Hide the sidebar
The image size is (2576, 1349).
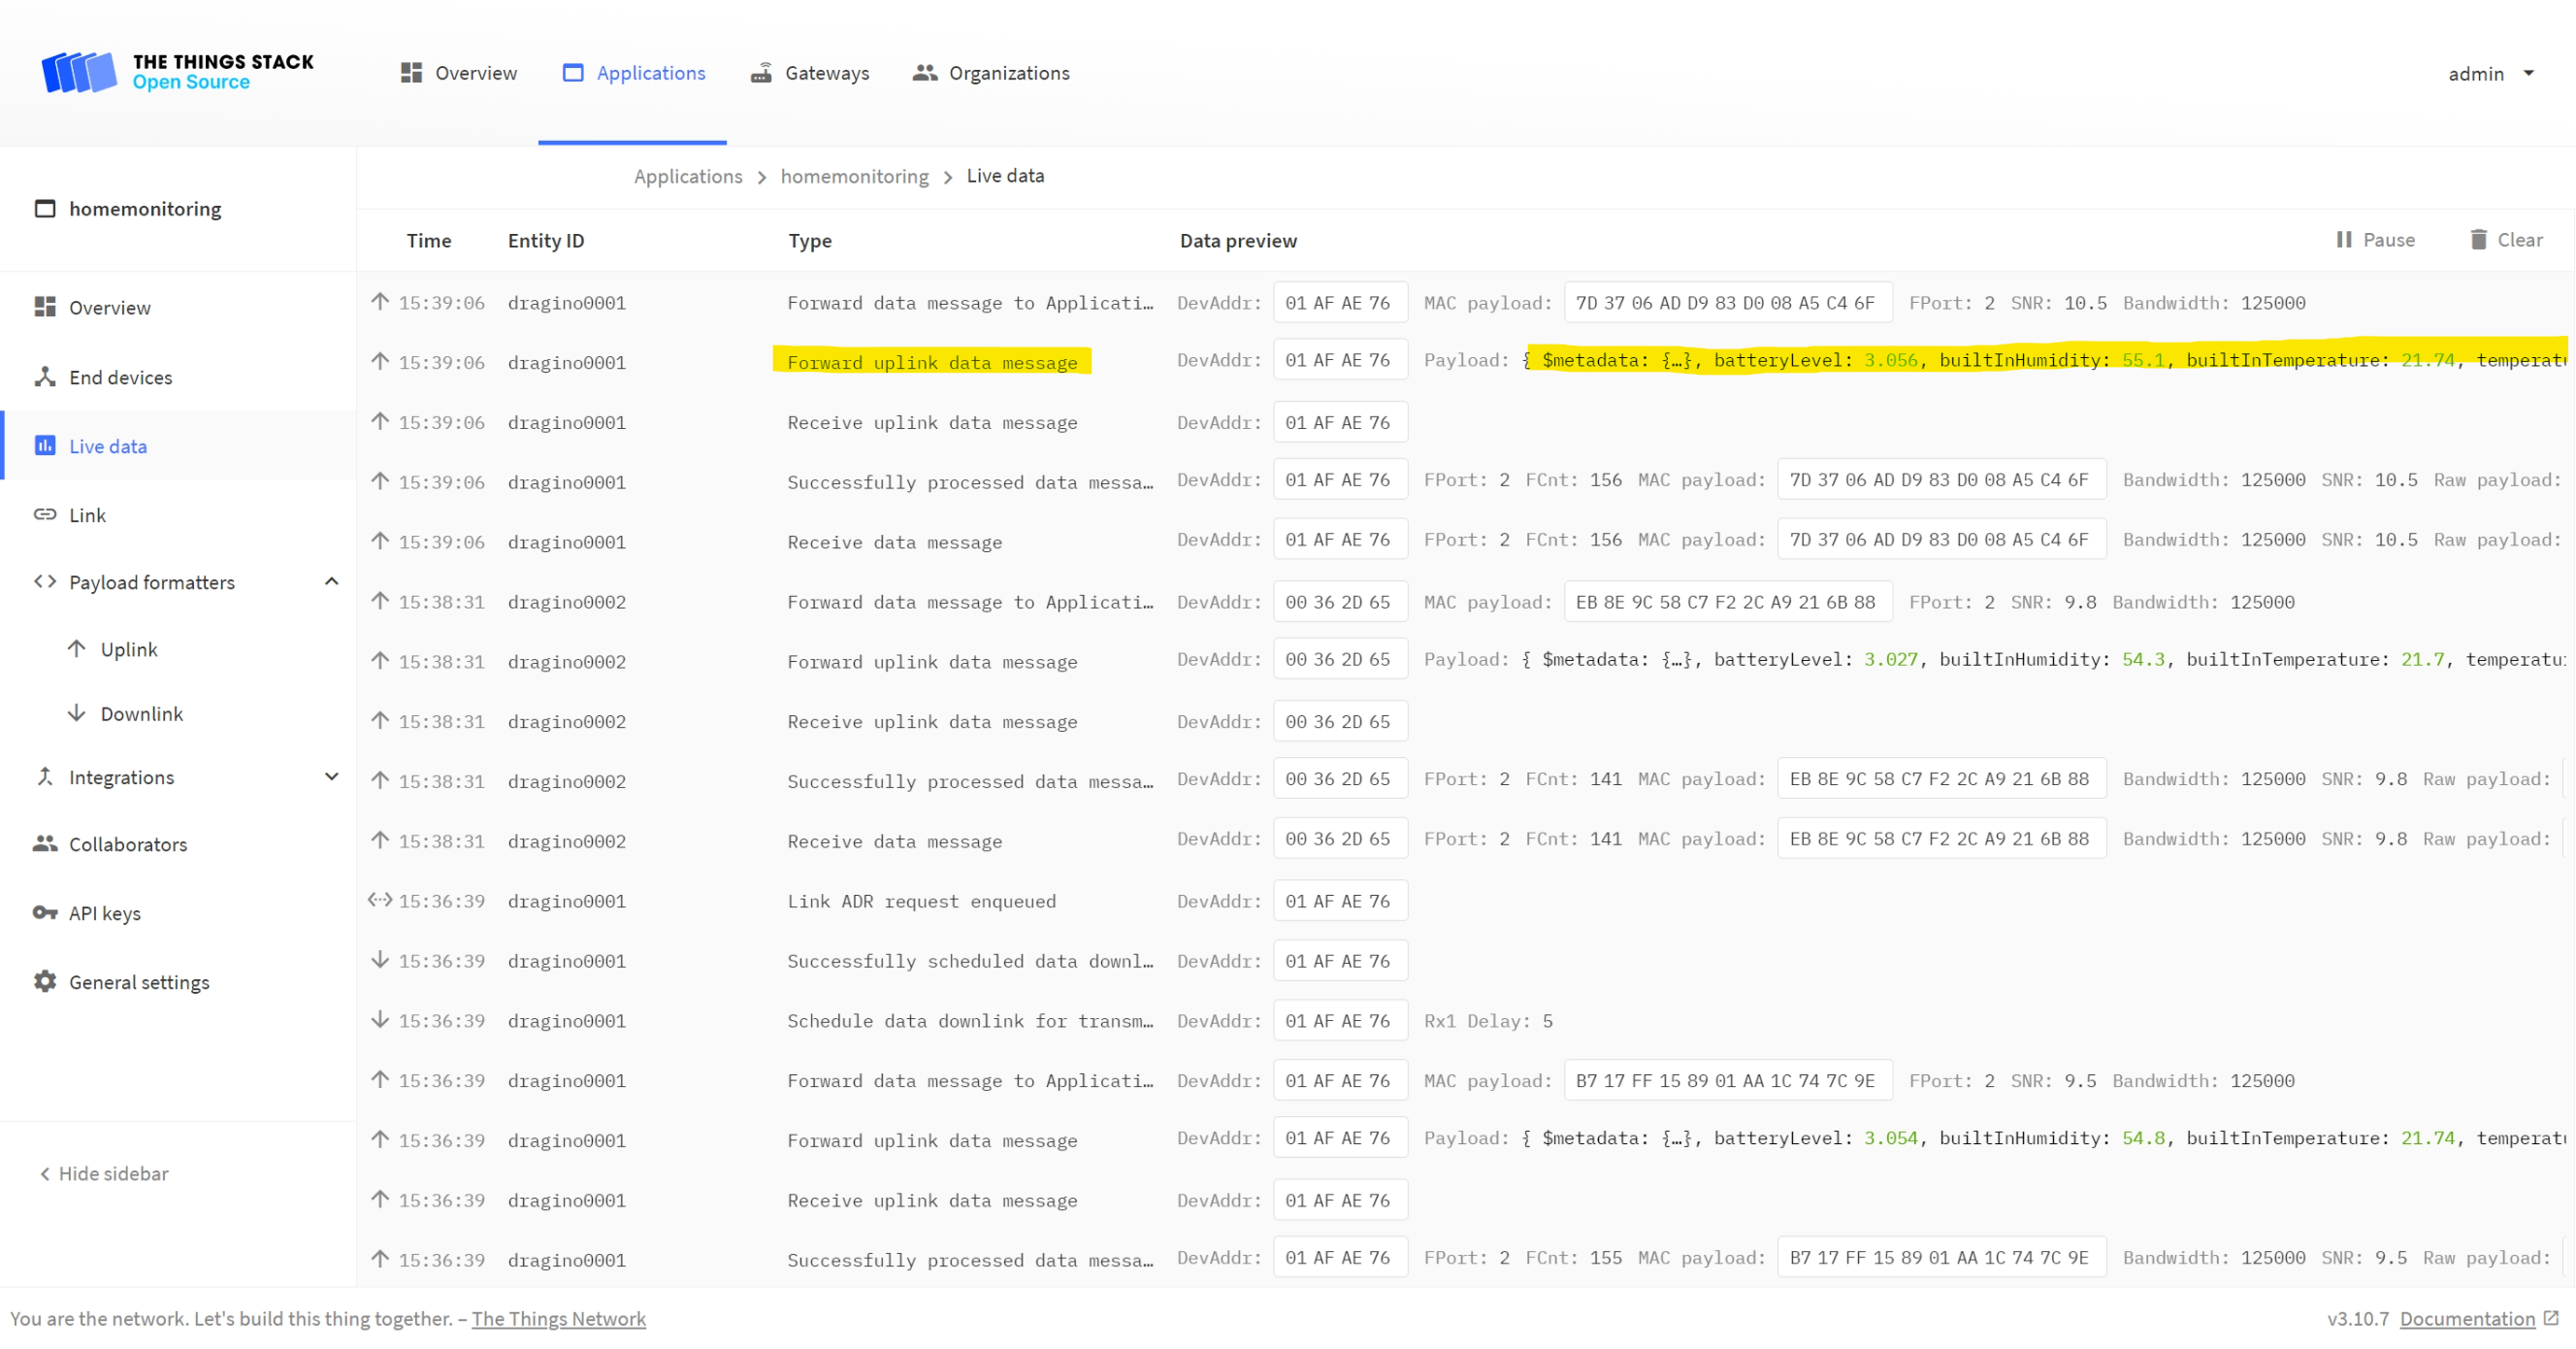pos(104,1174)
